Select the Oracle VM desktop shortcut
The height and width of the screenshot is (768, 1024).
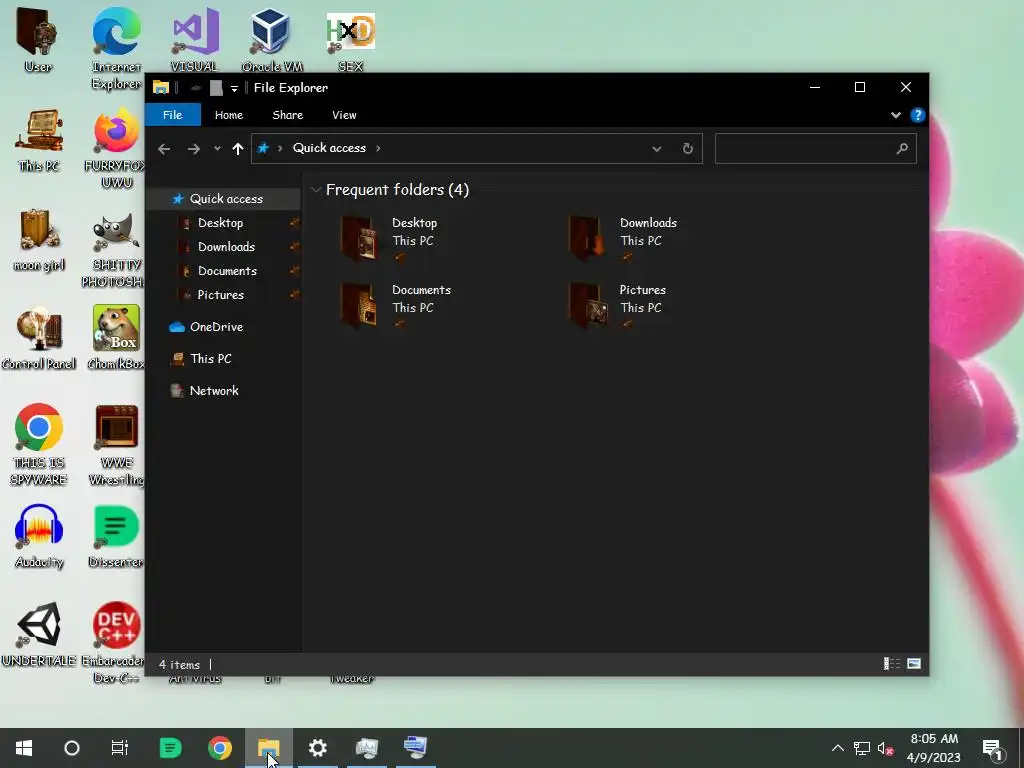point(272,41)
